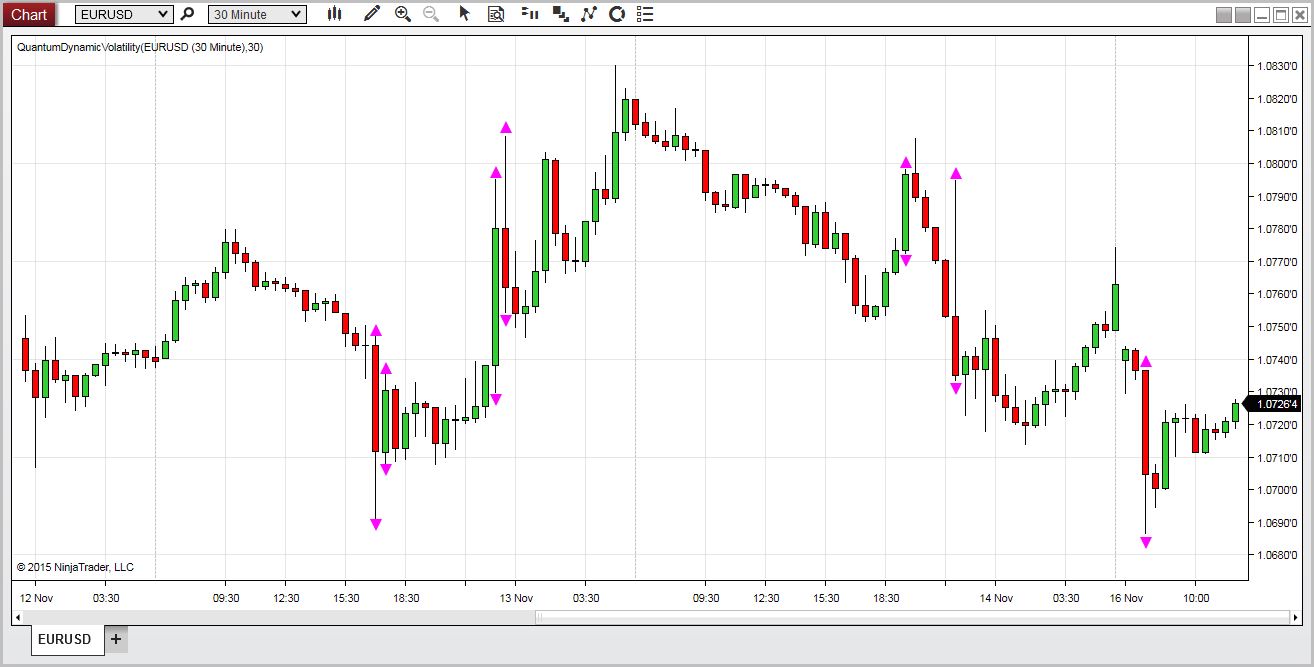Click the second gray window link button
The image size is (1314, 667).
[1242, 14]
